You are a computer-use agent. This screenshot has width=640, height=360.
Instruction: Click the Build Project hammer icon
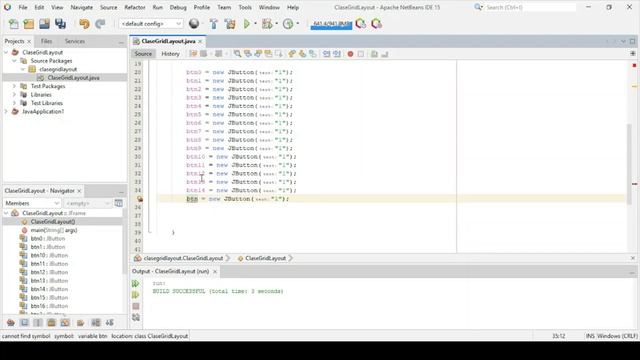[213, 24]
